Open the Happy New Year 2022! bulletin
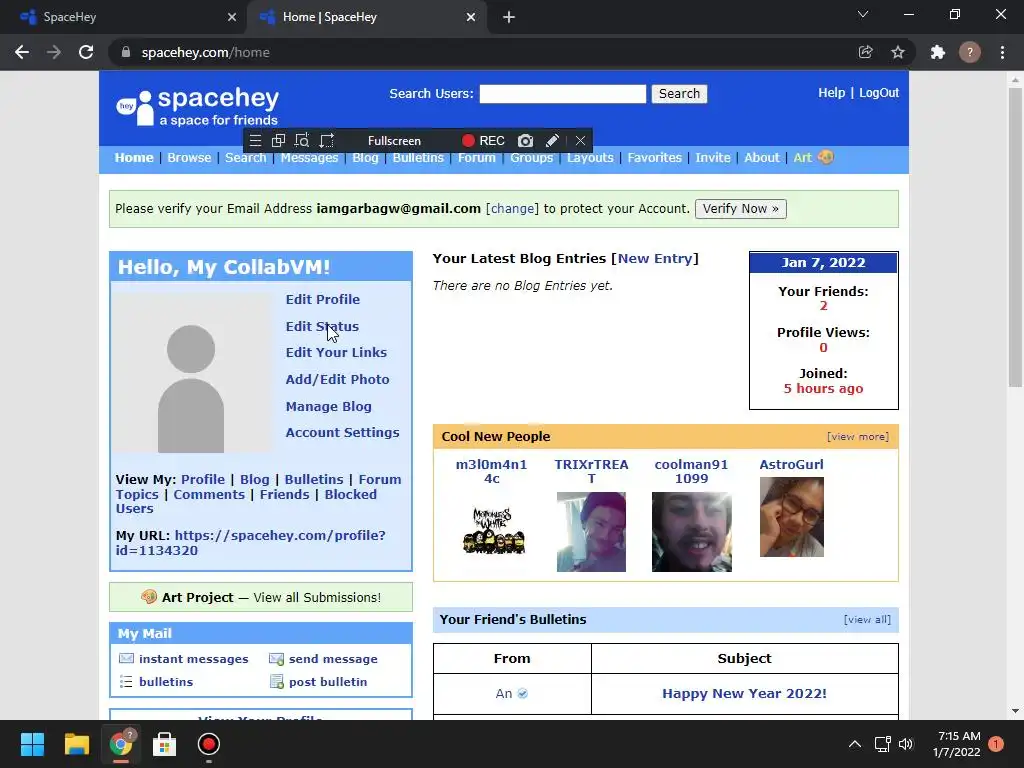This screenshot has width=1024, height=768. click(x=744, y=694)
